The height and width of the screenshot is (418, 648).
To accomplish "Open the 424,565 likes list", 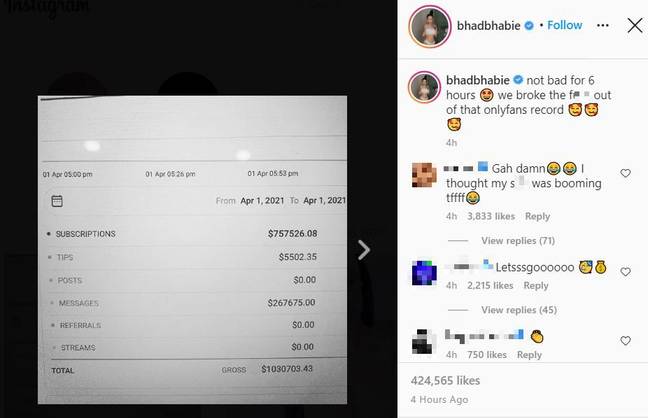I will (x=445, y=380).
